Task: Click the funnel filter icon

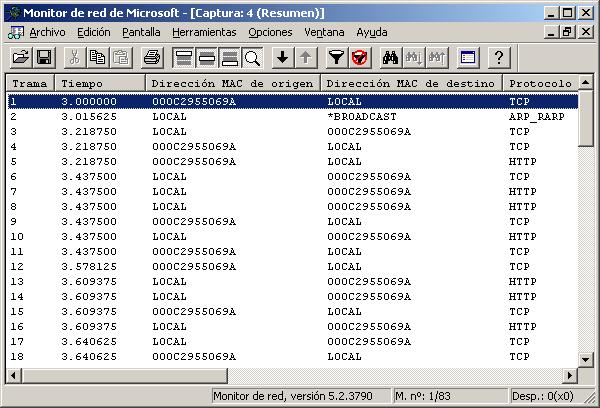Action: pyautogui.click(x=336, y=57)
